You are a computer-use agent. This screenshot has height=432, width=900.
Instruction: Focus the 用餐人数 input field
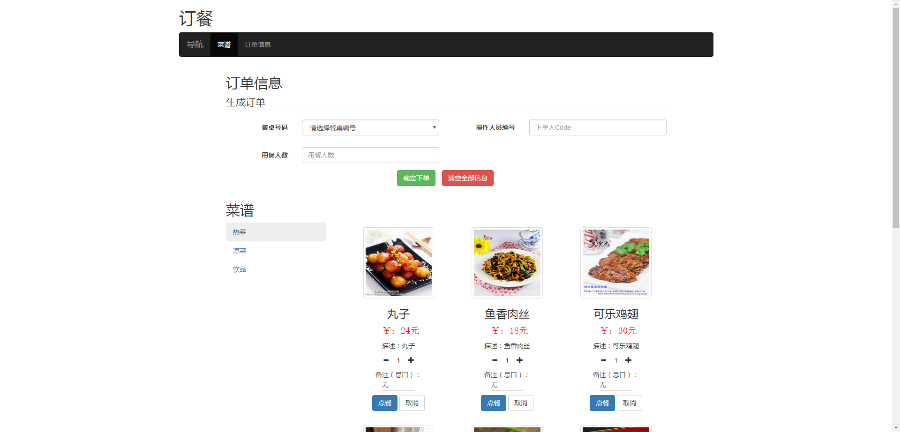(x=370, y=155)
